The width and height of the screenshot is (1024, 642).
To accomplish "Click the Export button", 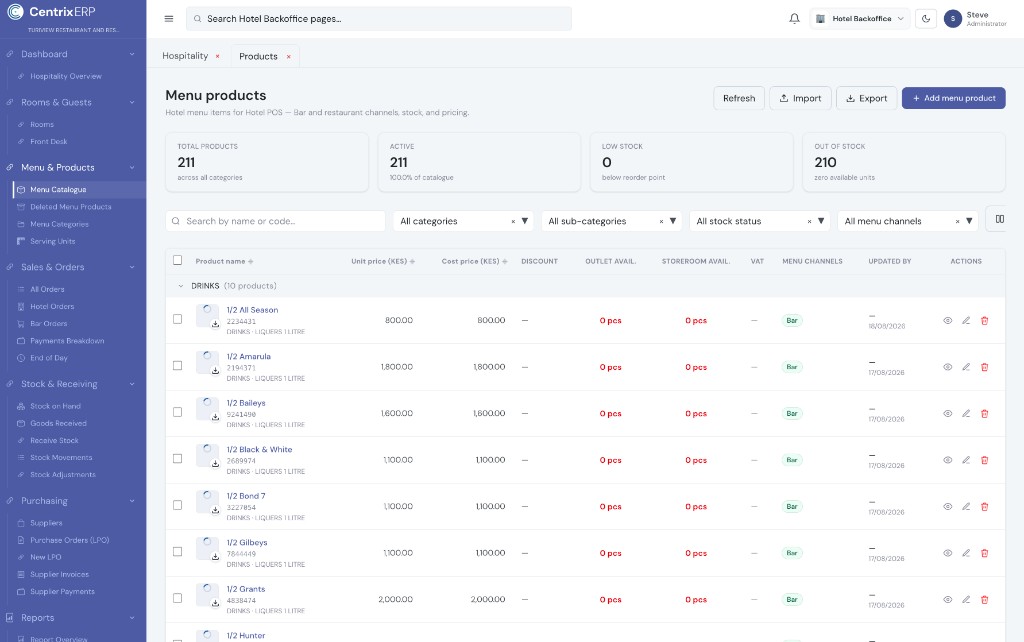I will click(867, 99).
